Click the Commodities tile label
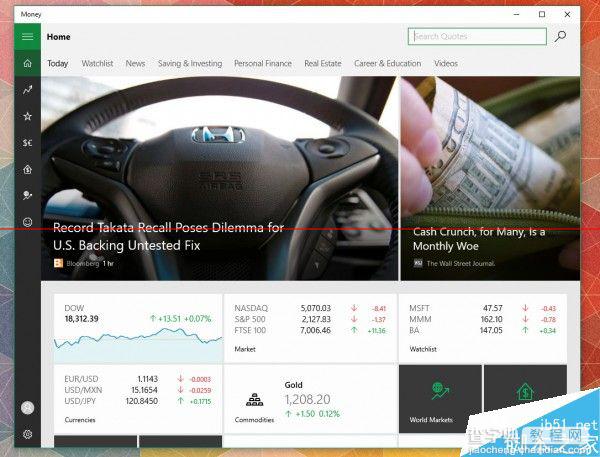 254,420
